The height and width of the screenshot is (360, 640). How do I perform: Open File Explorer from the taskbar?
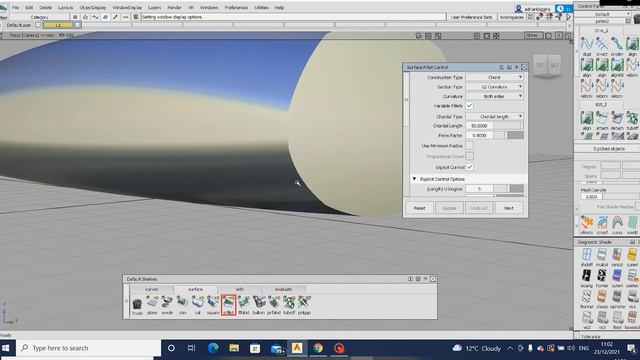tap(234, 348)
